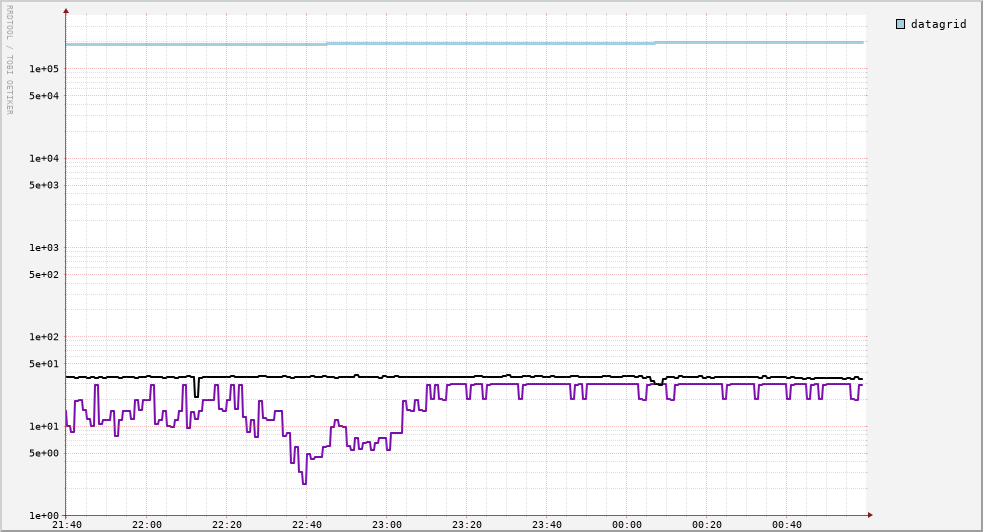Click the light blue datagrid line

coord(464,43)
